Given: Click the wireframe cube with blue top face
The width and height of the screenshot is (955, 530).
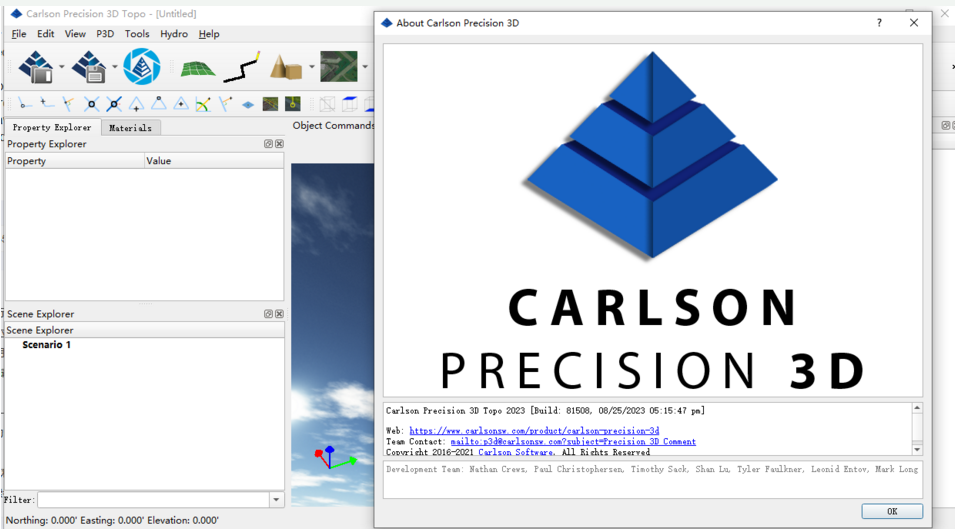Looking at the screenshot, I should 350,104.
